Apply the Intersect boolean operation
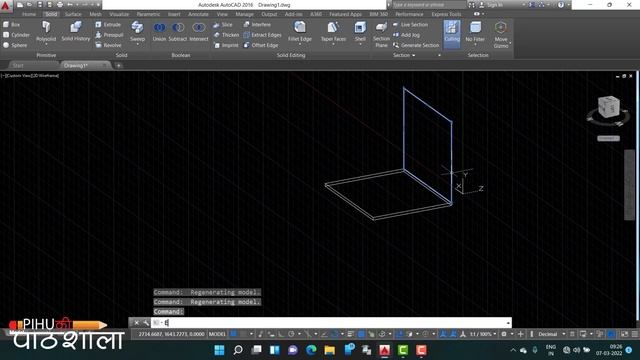The image size is (640, 360). (x=199, y=31)
